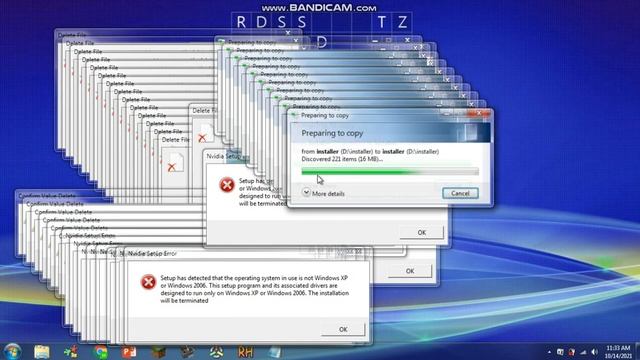Screen dimensions: 640x360
Task: Click the red error icon in middle Nvidia Setup dialog
Action: tap(227, 185)
